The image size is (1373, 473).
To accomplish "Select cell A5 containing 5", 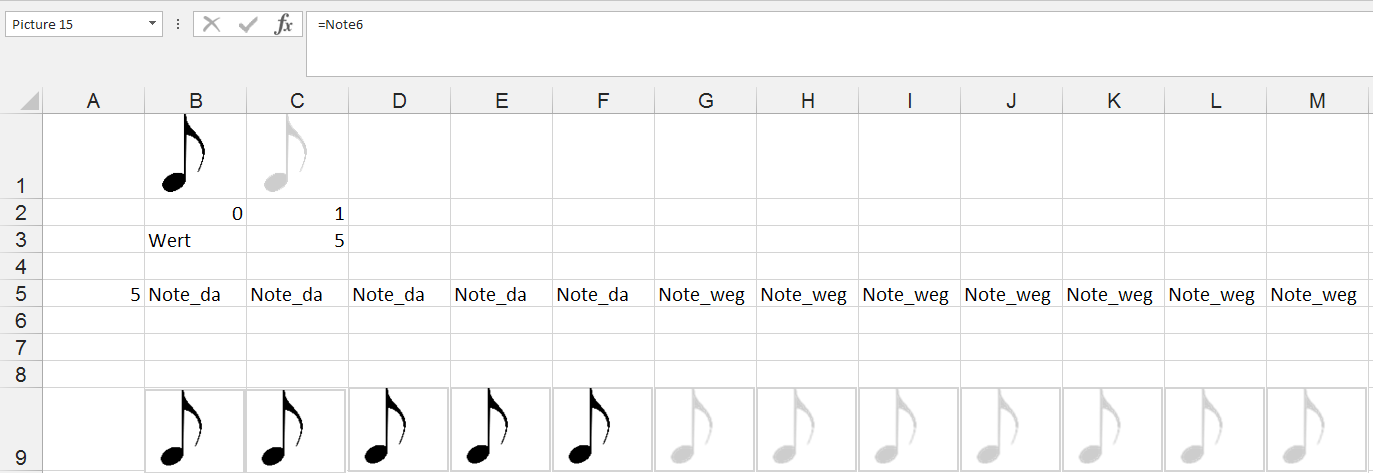I will pyautogui.click(x=94, y=295).
